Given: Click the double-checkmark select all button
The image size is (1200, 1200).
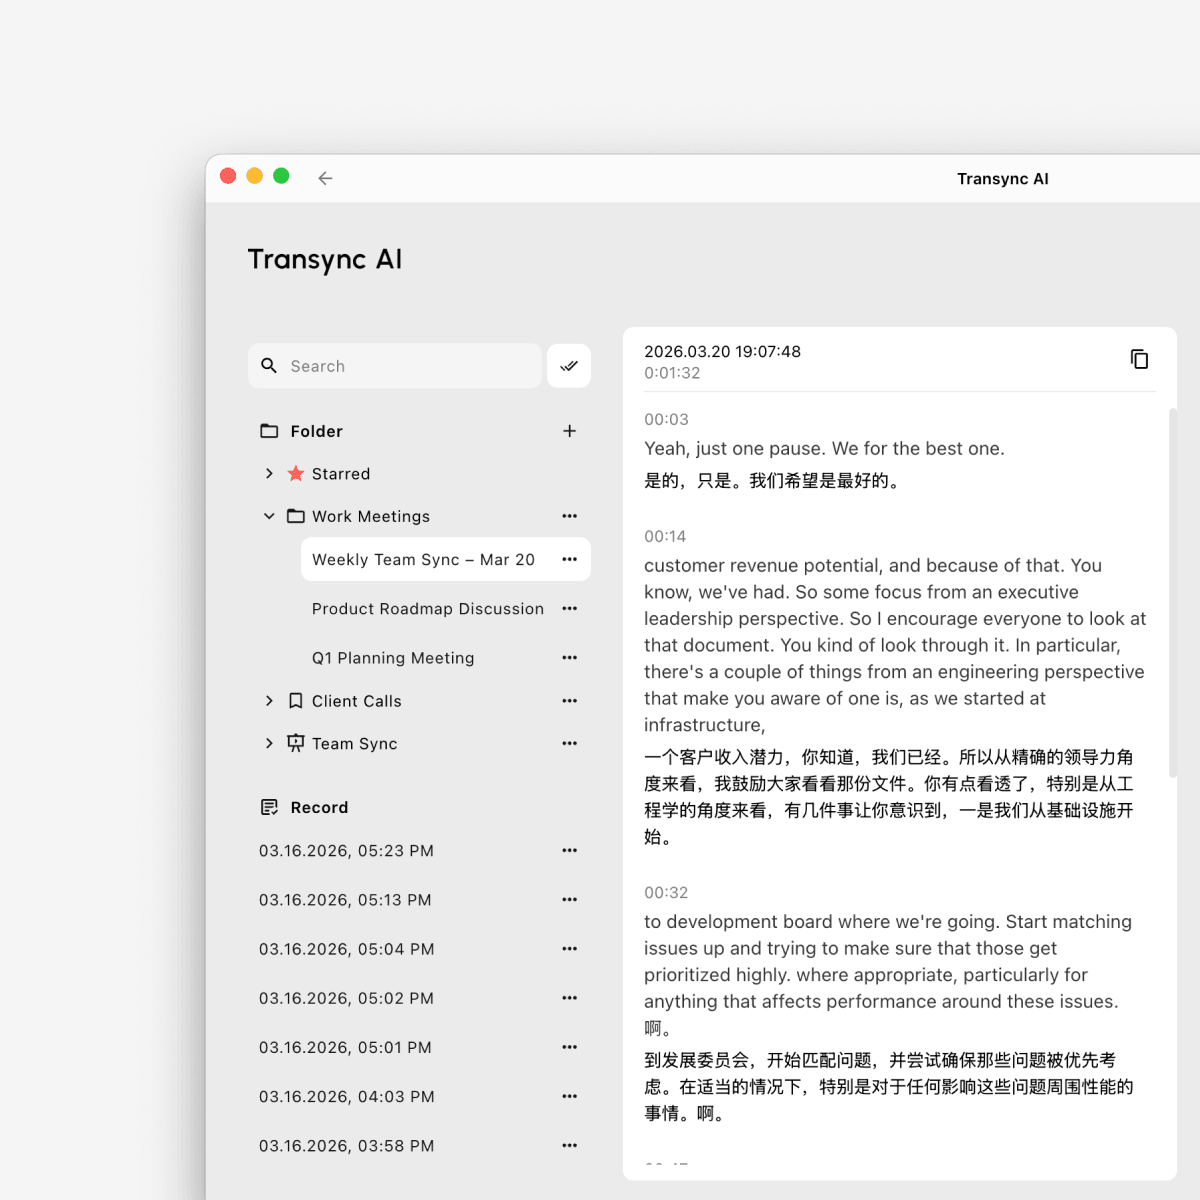Looking at the screenshot, I should tap(569, 366).
